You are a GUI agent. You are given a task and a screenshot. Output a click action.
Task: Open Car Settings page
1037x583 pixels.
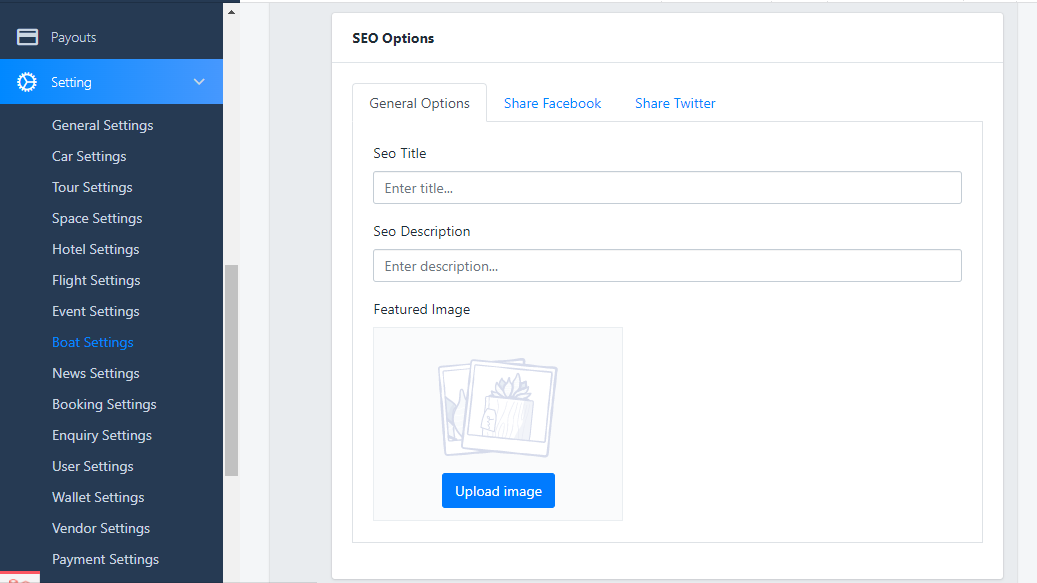pos(89,156)
